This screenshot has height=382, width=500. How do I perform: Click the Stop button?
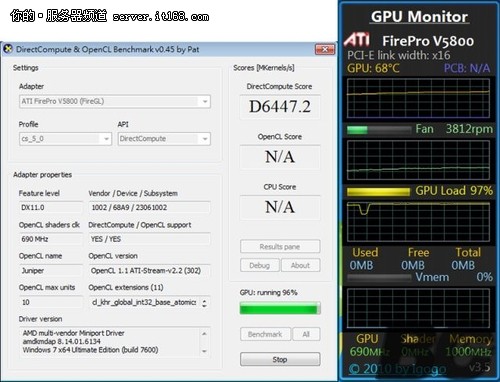click(280, 359)
